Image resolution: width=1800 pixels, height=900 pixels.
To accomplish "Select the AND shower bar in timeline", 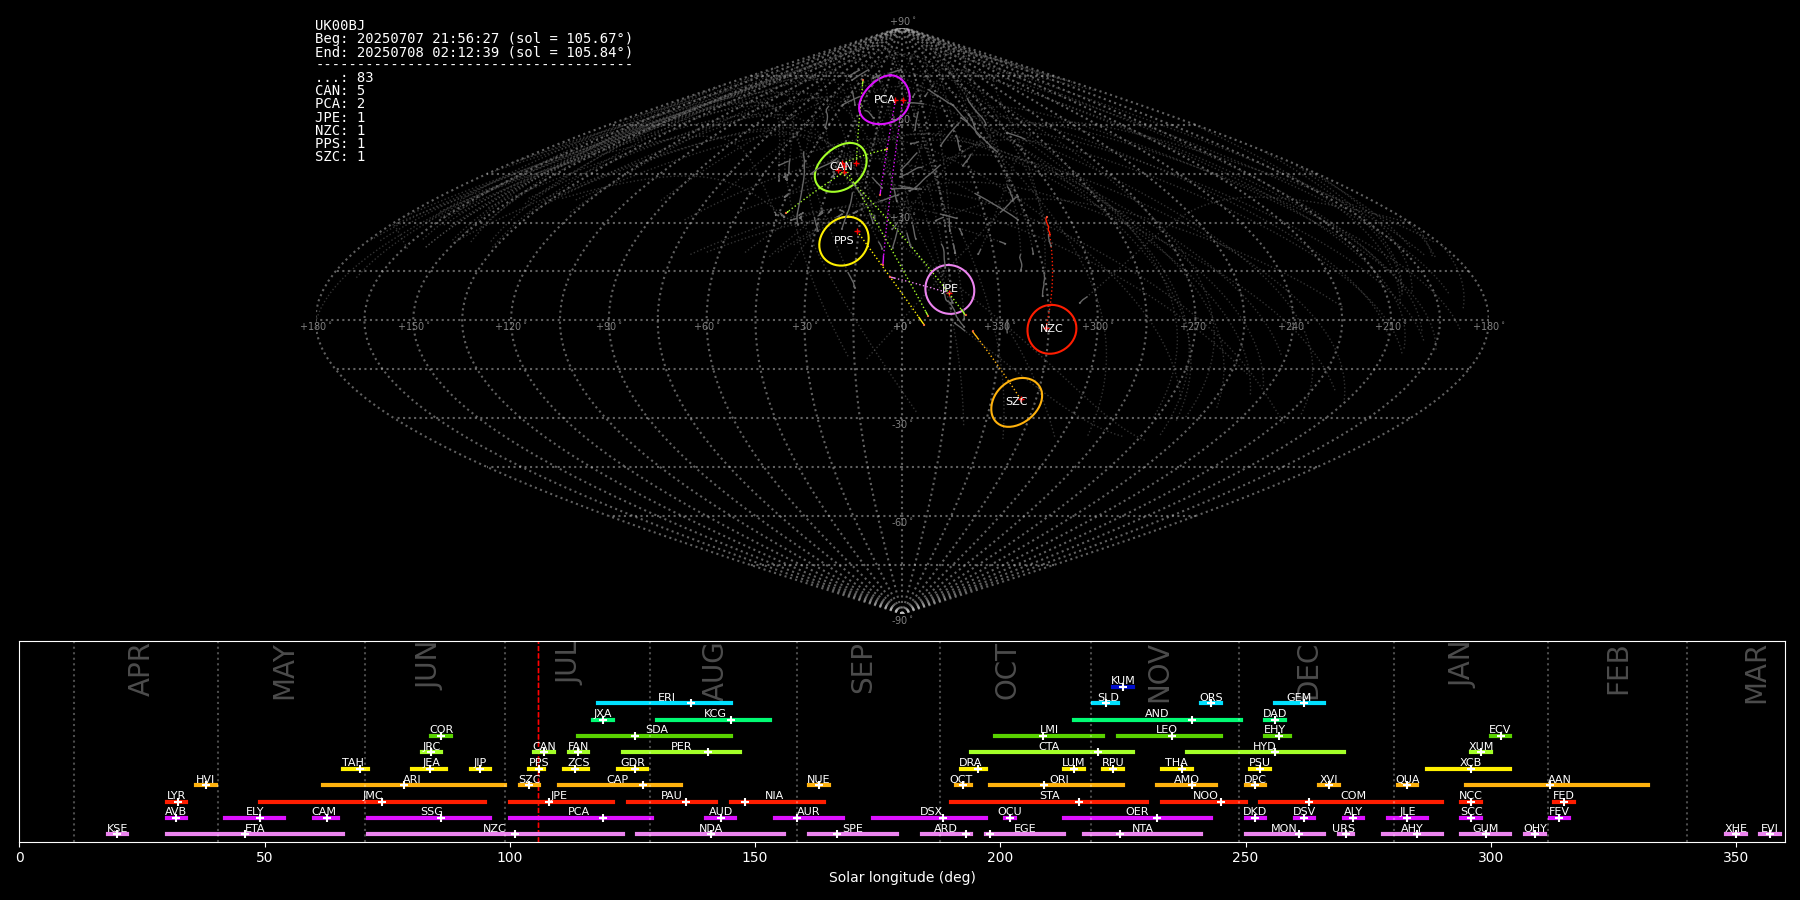I will [1157, 720].
